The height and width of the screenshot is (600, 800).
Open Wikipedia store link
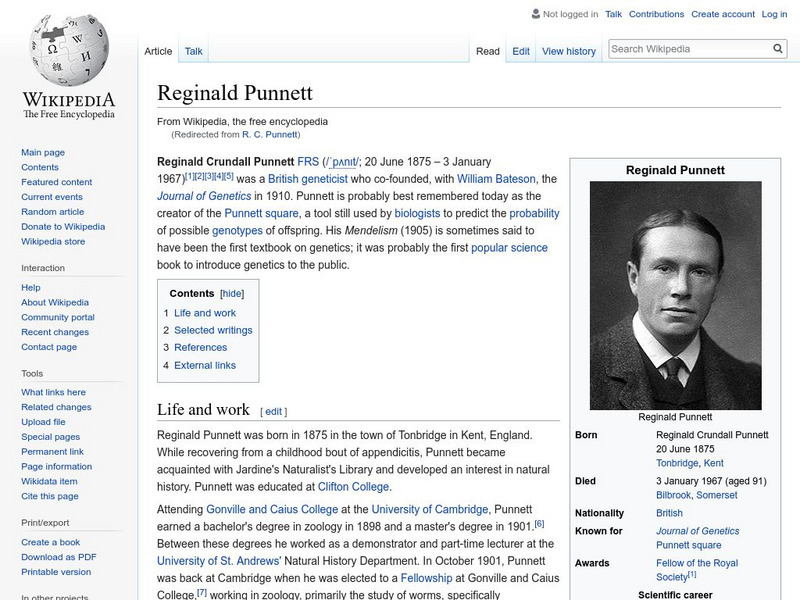[x=53, y=241]
